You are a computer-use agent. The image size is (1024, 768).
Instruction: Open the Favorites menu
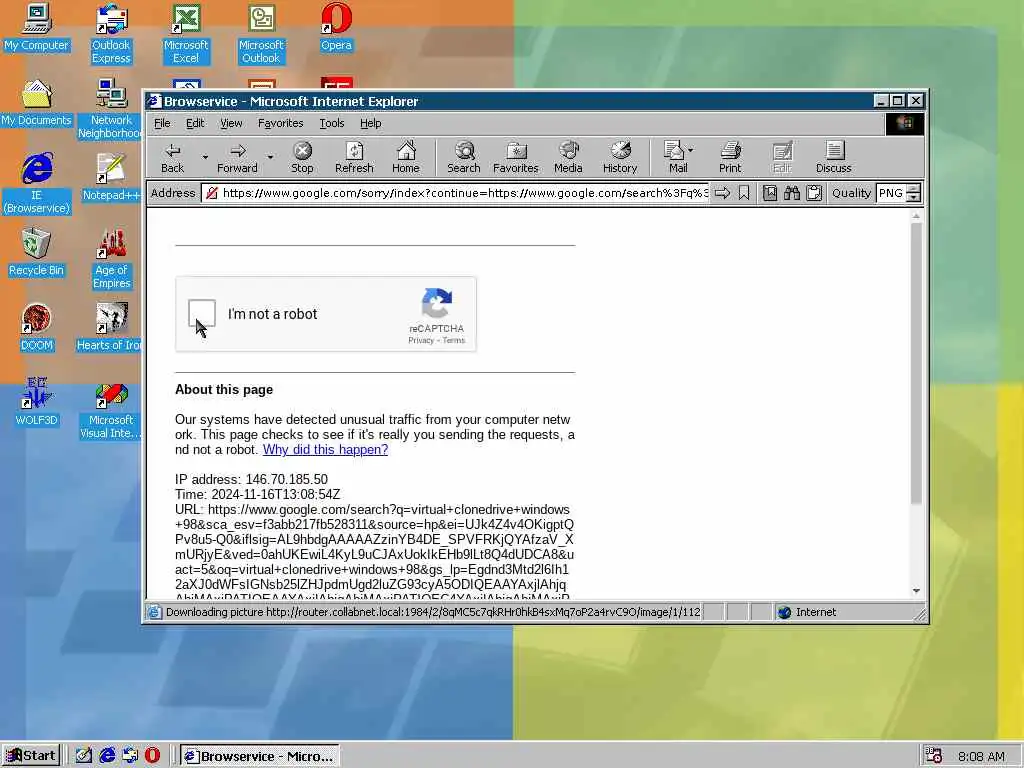pos(280,123)
